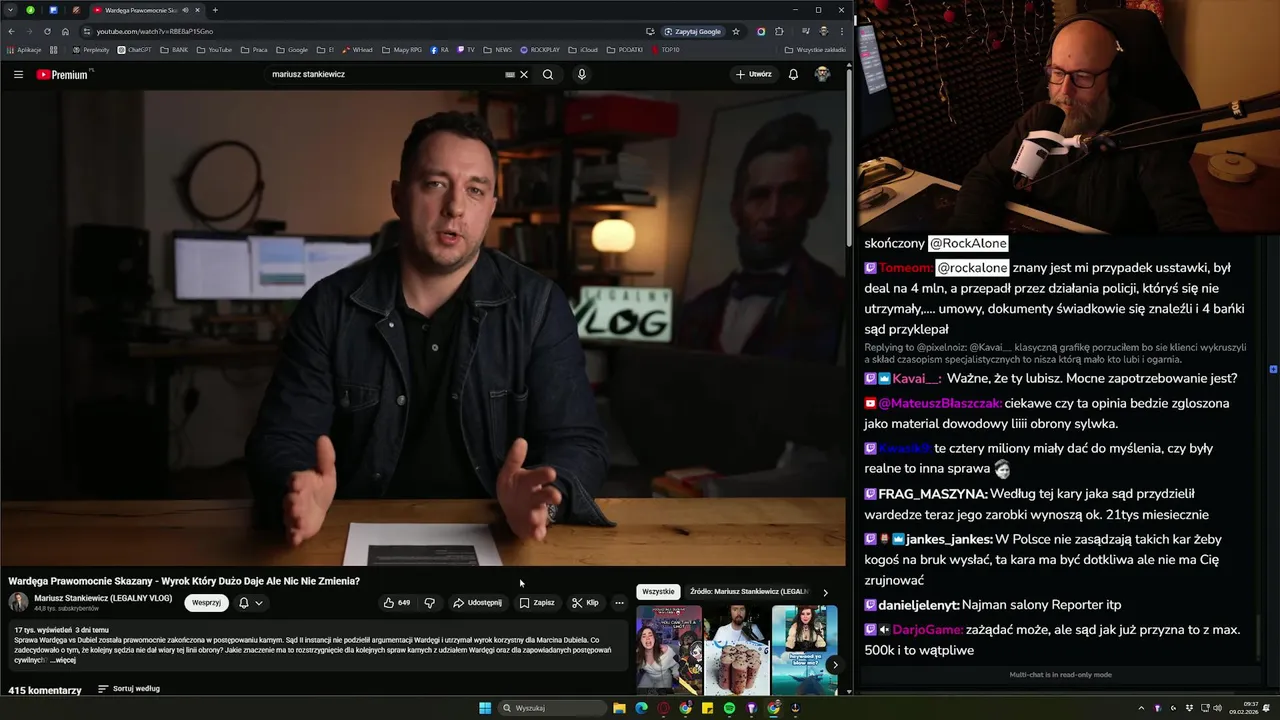Screen dimensions: 1280x720
Task: Go to the YouTube Premium home logo
Action: click(62, 74)
